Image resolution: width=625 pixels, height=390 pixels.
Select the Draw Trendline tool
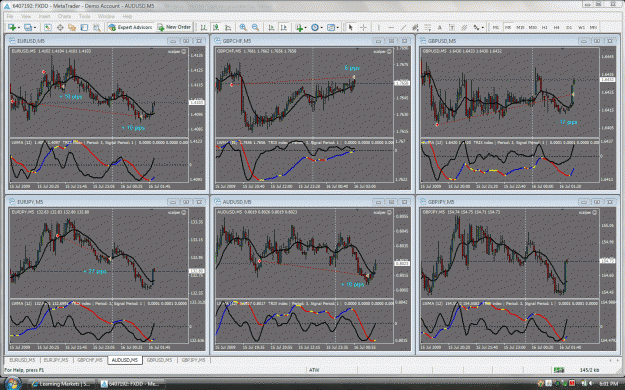[403, 27]
